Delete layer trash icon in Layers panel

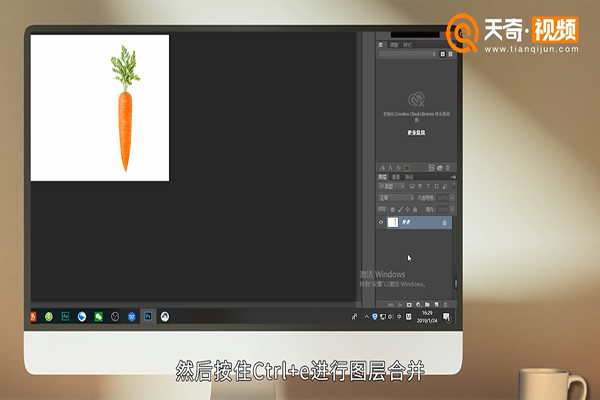click(445, 305)
